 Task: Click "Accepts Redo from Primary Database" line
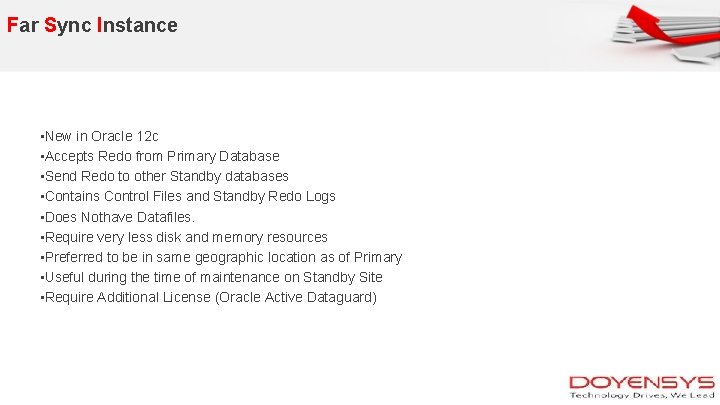point(160,156)
